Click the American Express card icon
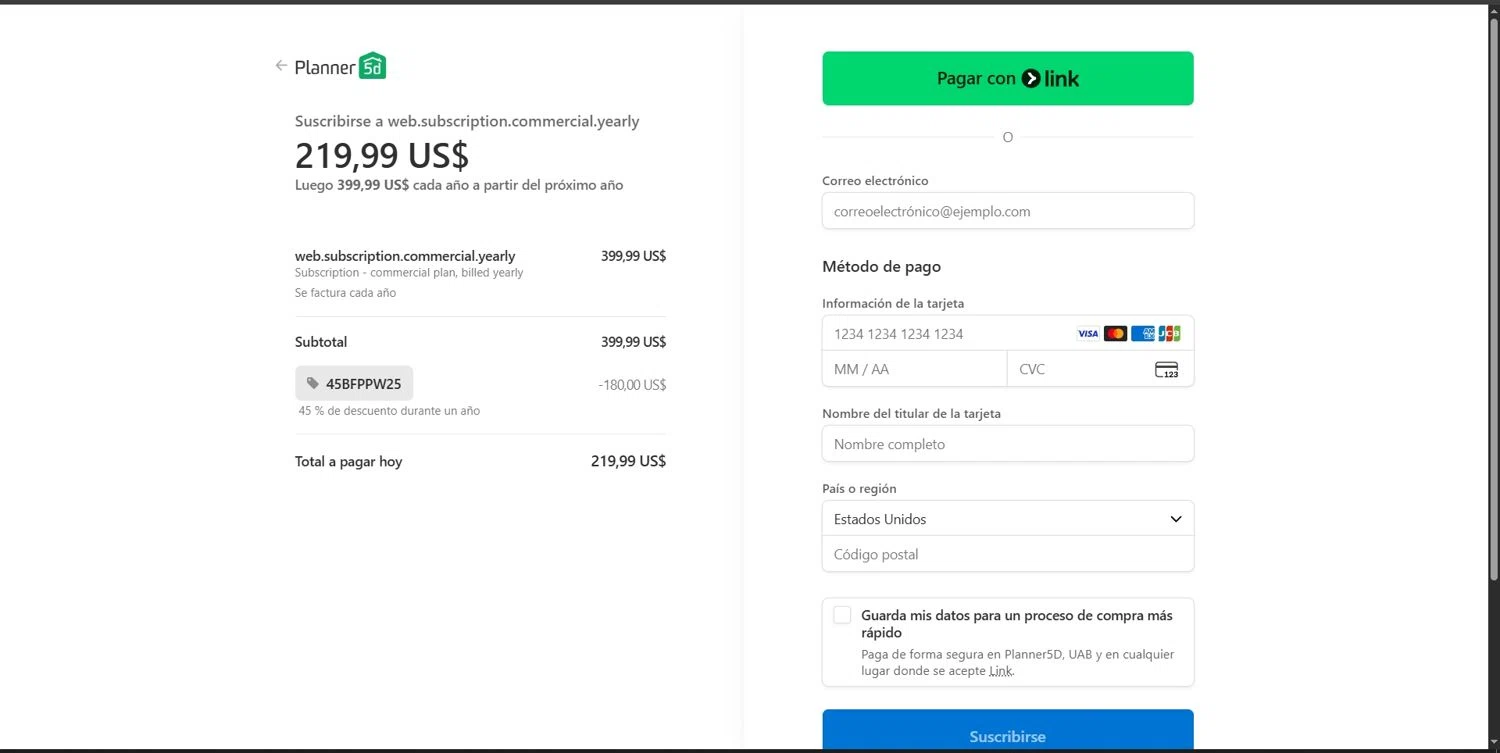Screen dimensions: 1500x753 1142,334
